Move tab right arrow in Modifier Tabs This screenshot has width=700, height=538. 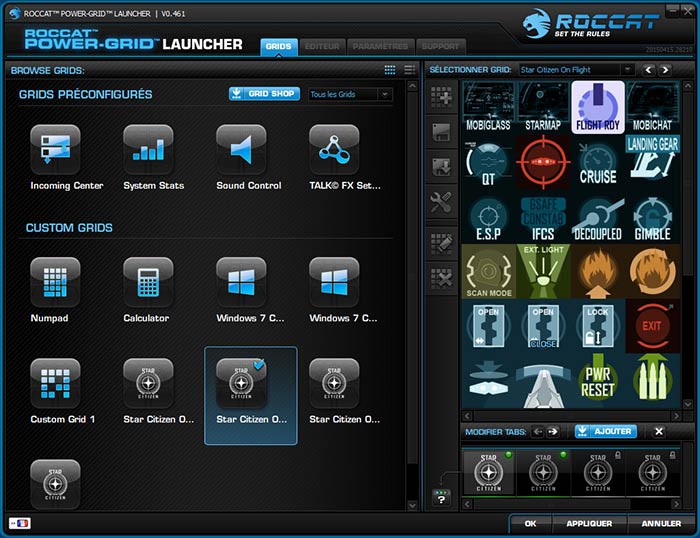click(x=553, y=432)
